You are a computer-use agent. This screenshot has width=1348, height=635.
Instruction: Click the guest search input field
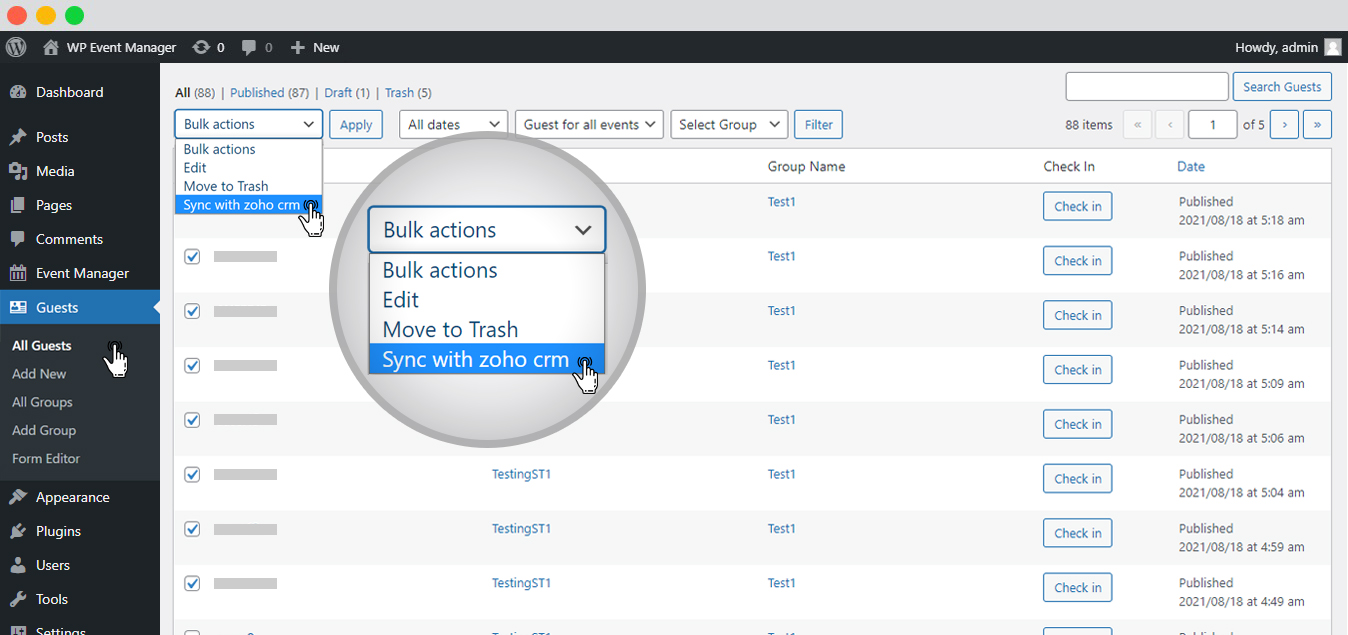click(1147, 87)
